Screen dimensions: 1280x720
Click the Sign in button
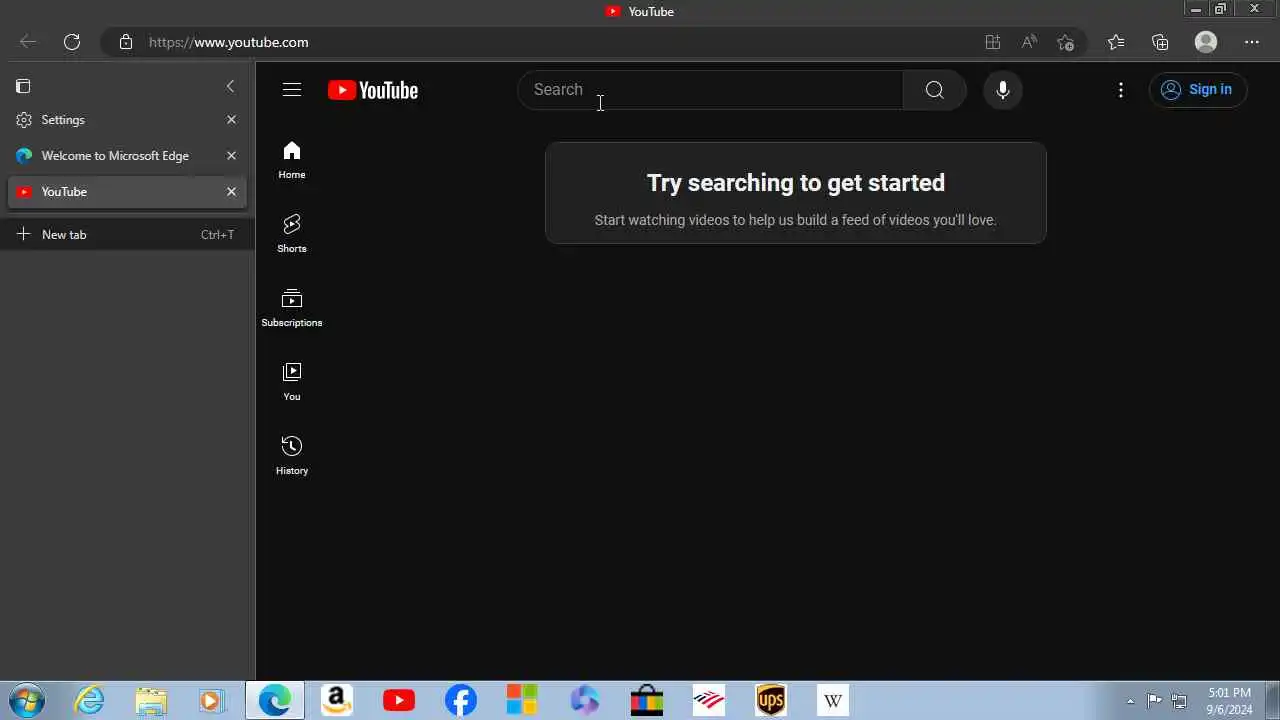(x=1197, y=90)
